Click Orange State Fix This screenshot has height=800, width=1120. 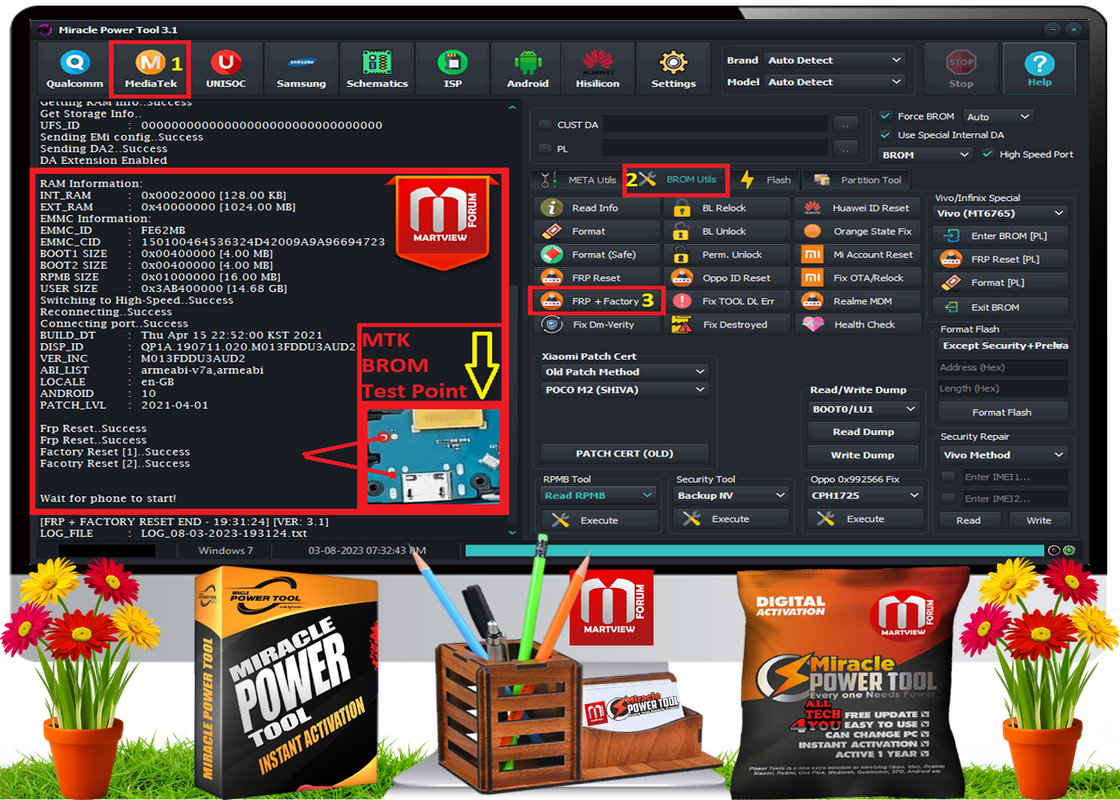[x=858, y=231]
